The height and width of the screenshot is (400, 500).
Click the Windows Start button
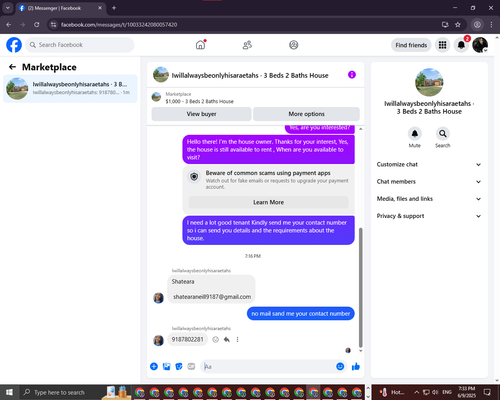[x=9, y=392]
